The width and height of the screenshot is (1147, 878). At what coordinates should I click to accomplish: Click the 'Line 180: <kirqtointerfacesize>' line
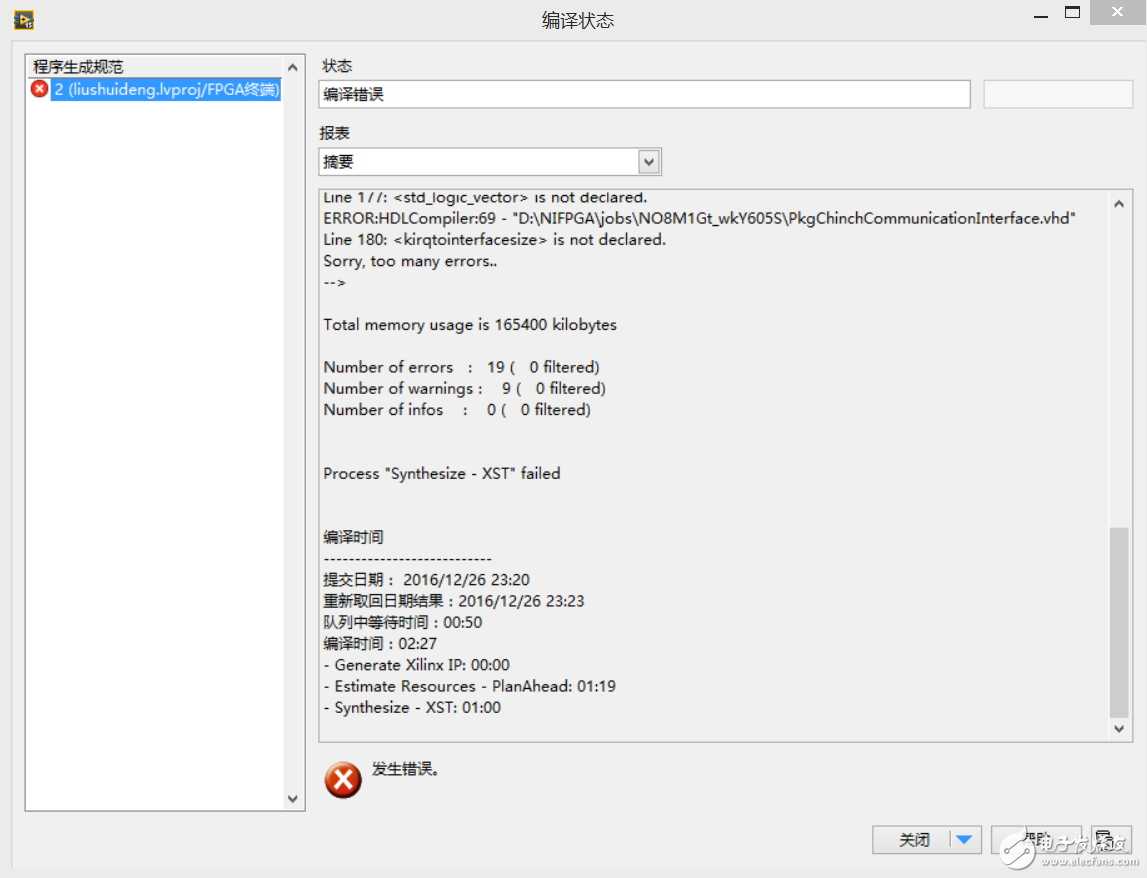[x=494, y=239]
